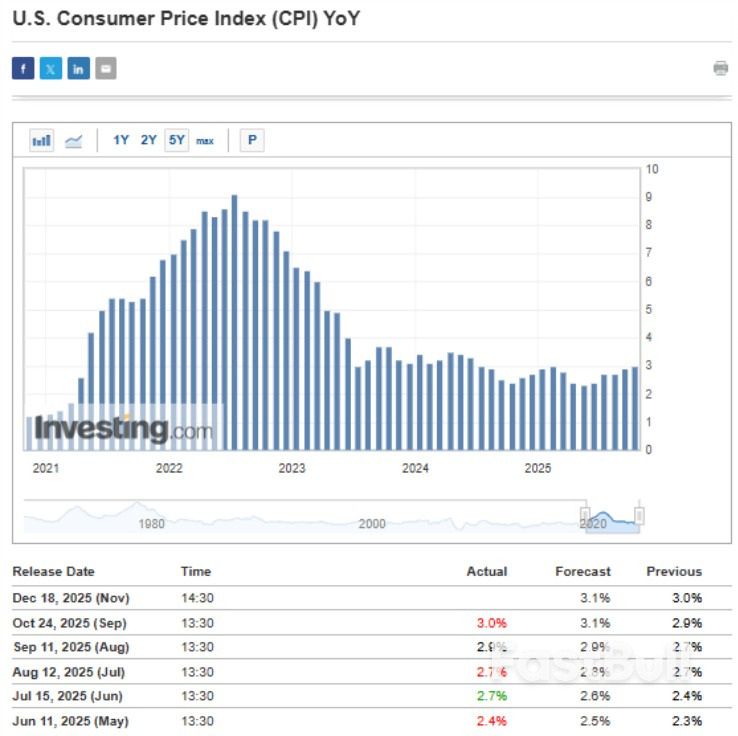Image resolution: width=738 pixels, height=736 pixels.
Task: Open the Oct 24, 2025 (Sep) release row
Action: click(71, 622)
